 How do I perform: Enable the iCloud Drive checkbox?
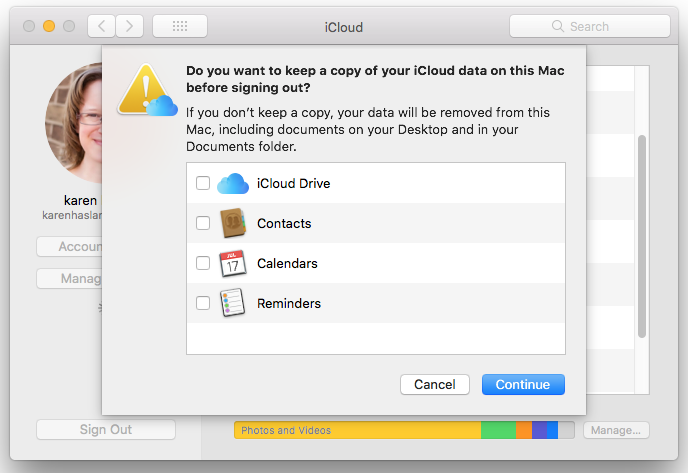pos(203,183)
